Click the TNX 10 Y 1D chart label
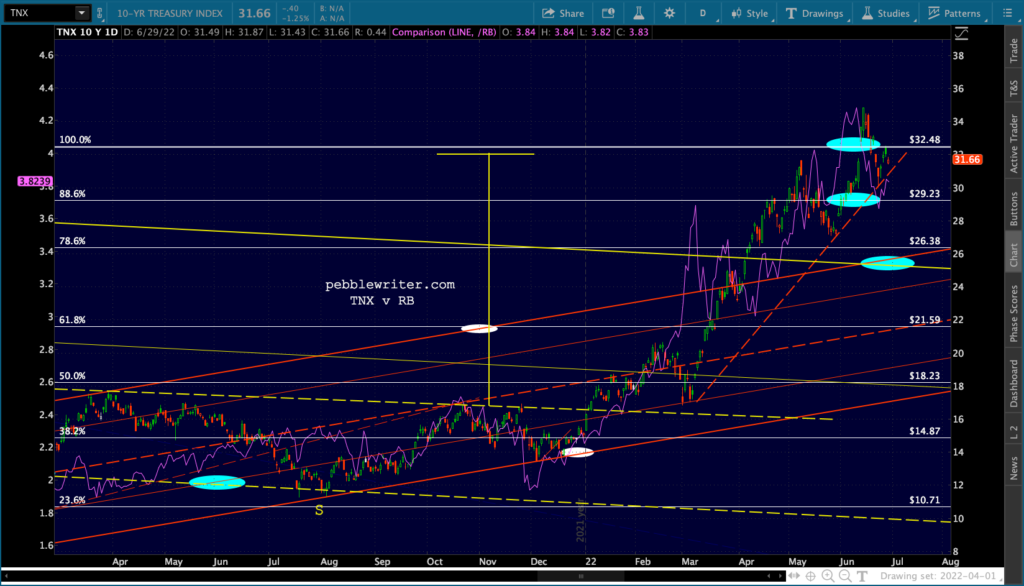The height and width of the screenshot is (586, 1024). [88, 32]
